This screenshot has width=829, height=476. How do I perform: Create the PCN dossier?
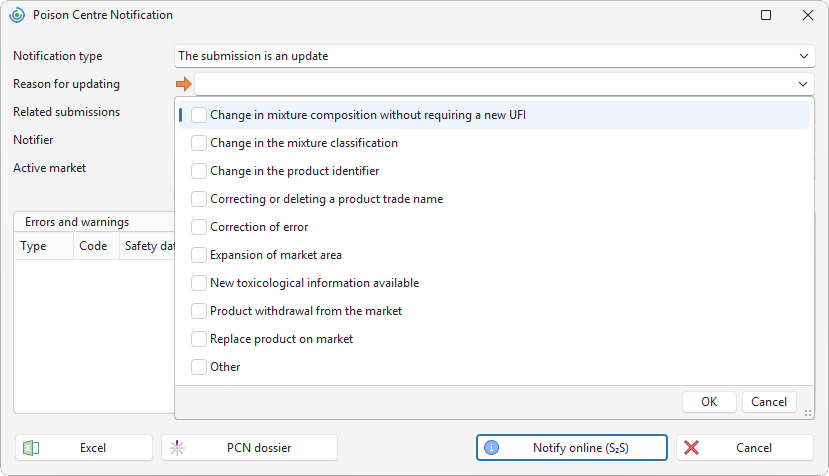click(x=250, y=448)
